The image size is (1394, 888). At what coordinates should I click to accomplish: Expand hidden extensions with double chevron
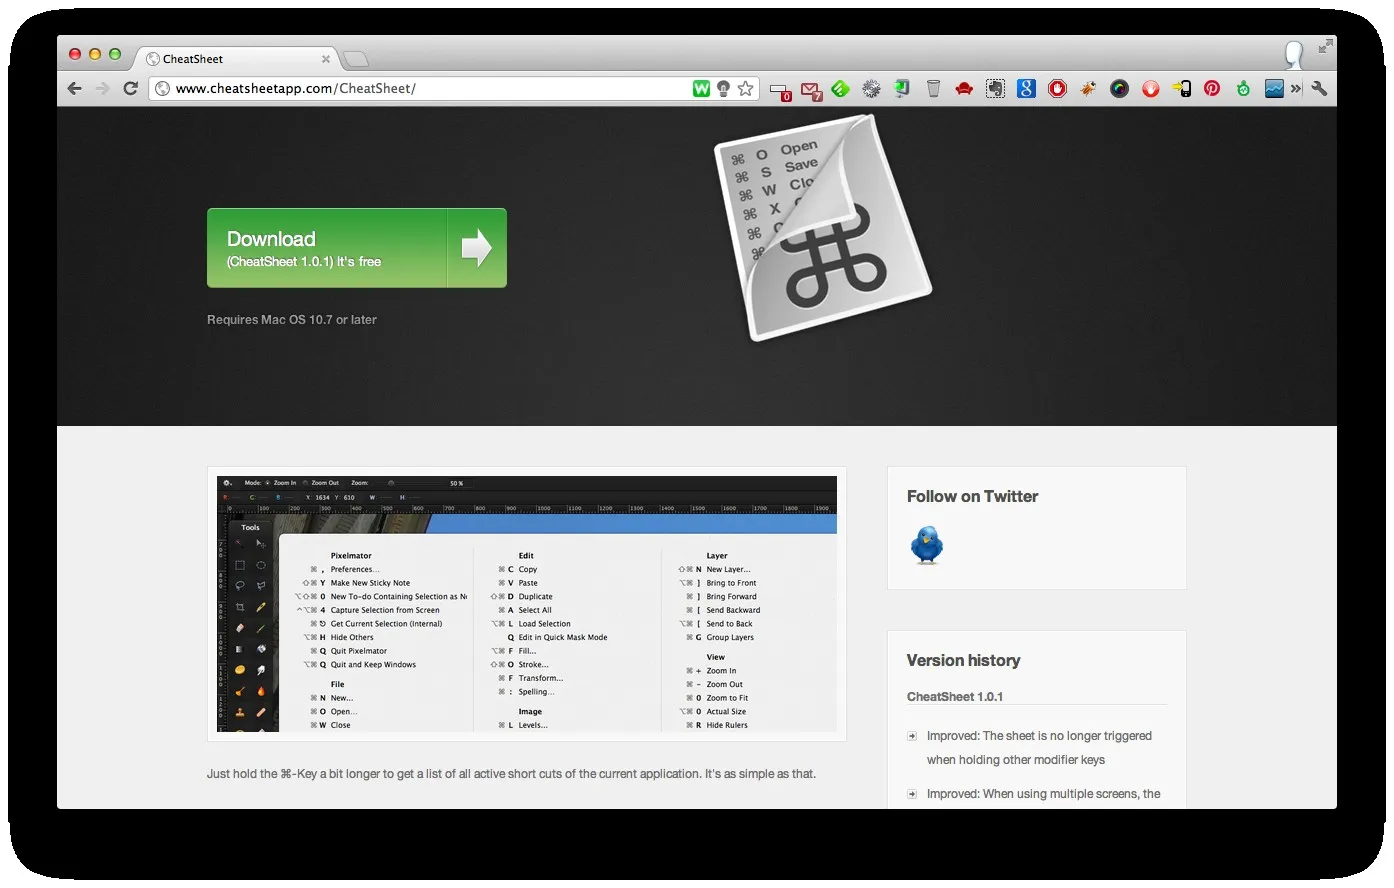pyautogui.click(x=1296, y=88)
